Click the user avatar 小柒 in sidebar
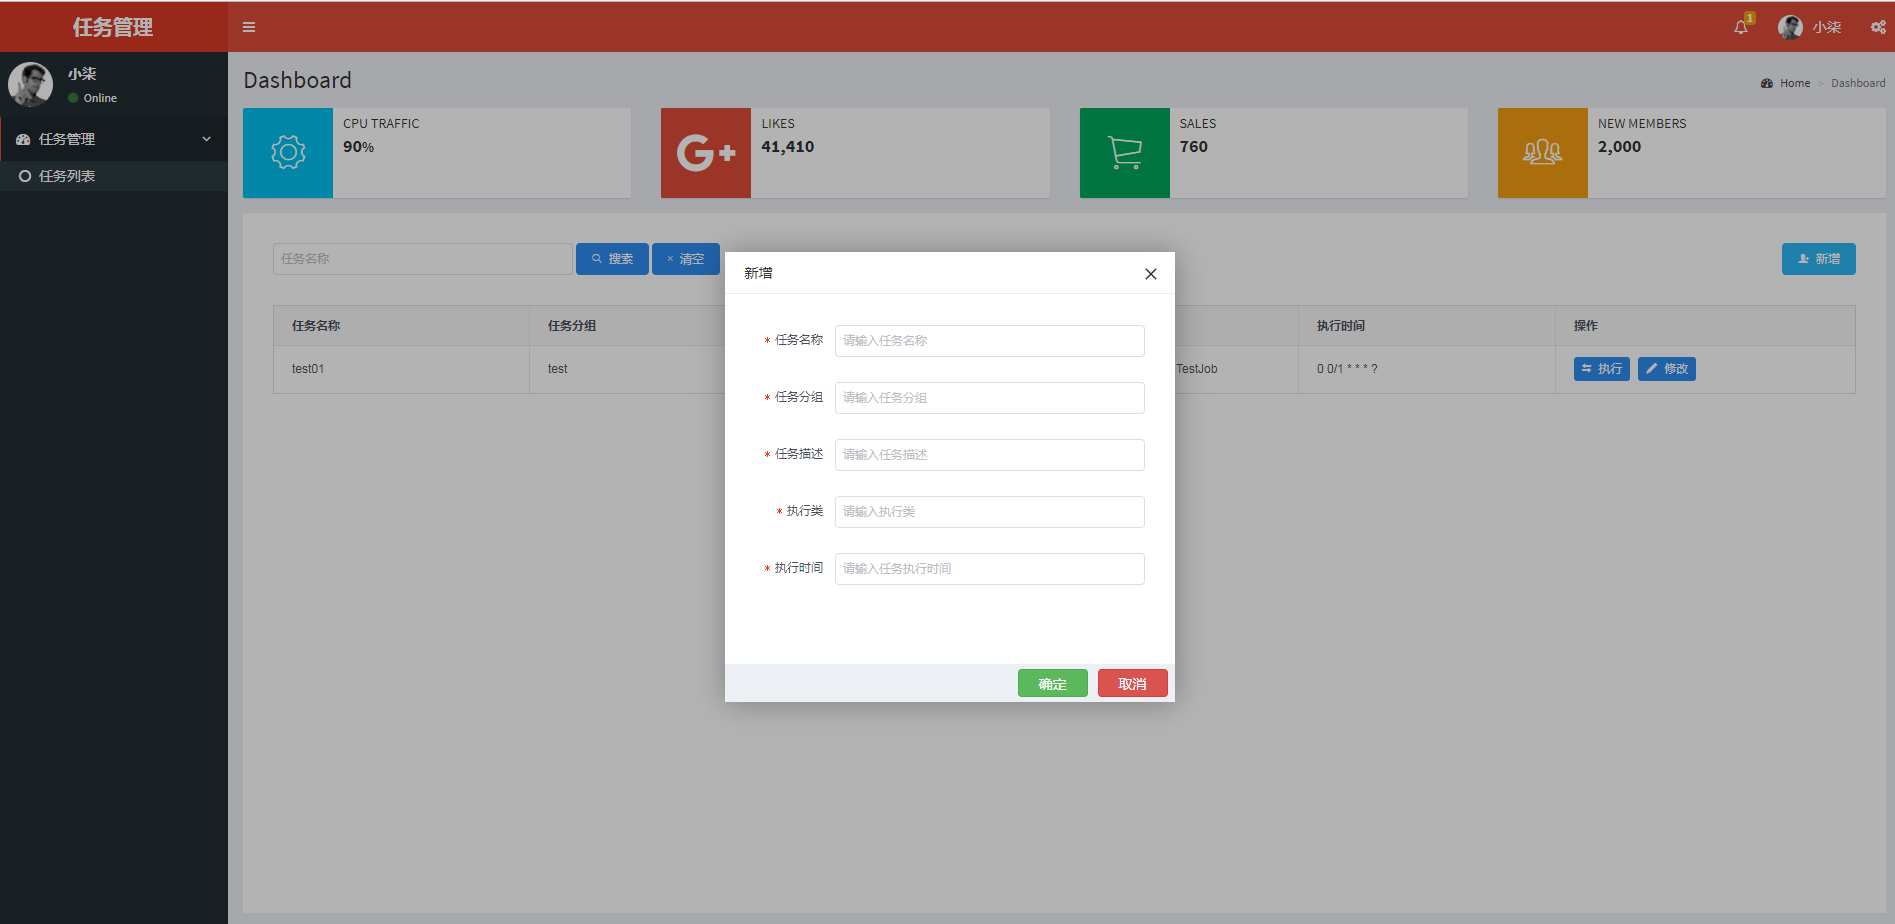 pyautogui.click(x=30, y=84)
